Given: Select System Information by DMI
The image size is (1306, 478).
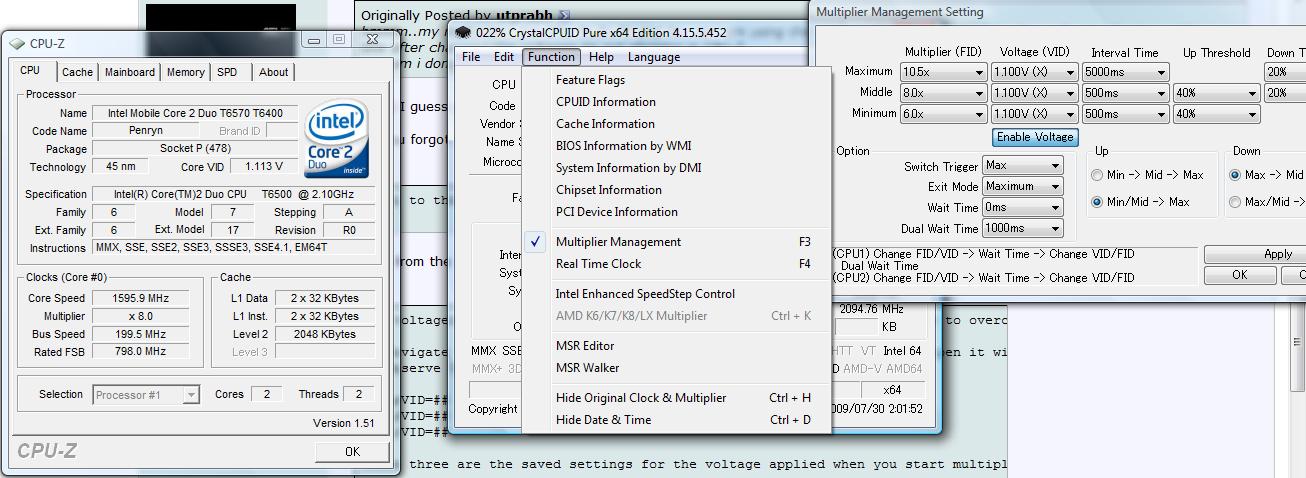Looking at the screenshot, I should 676,168.
